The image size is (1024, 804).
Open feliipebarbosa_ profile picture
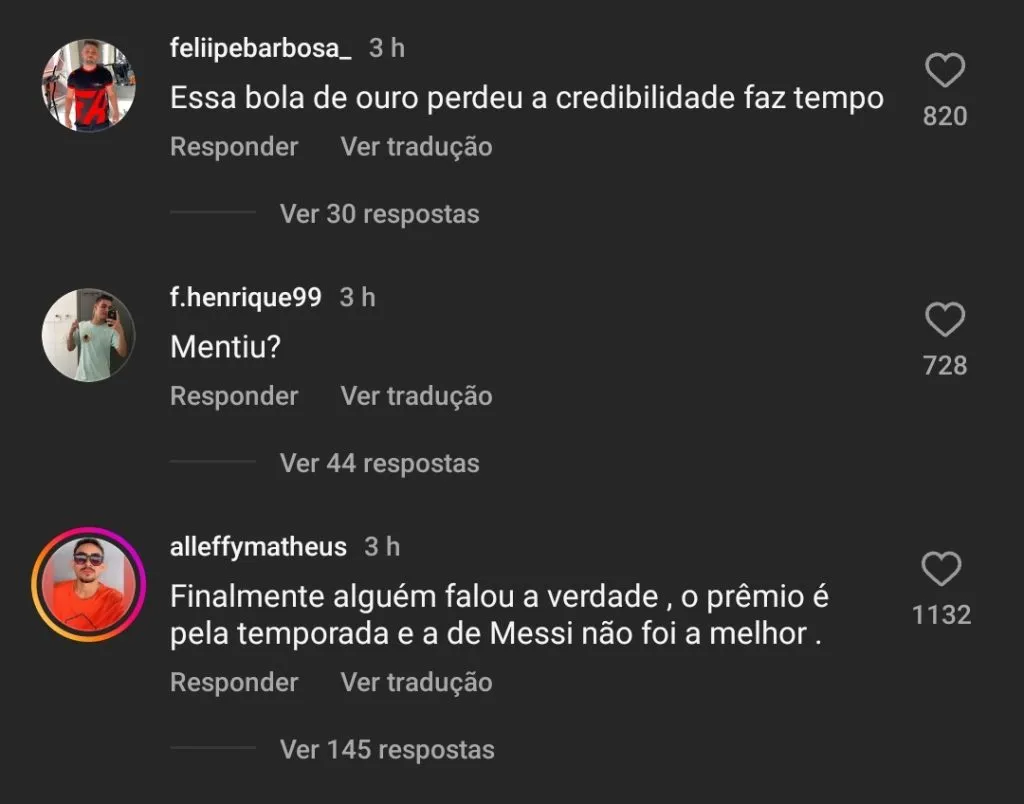coord(89,86)
